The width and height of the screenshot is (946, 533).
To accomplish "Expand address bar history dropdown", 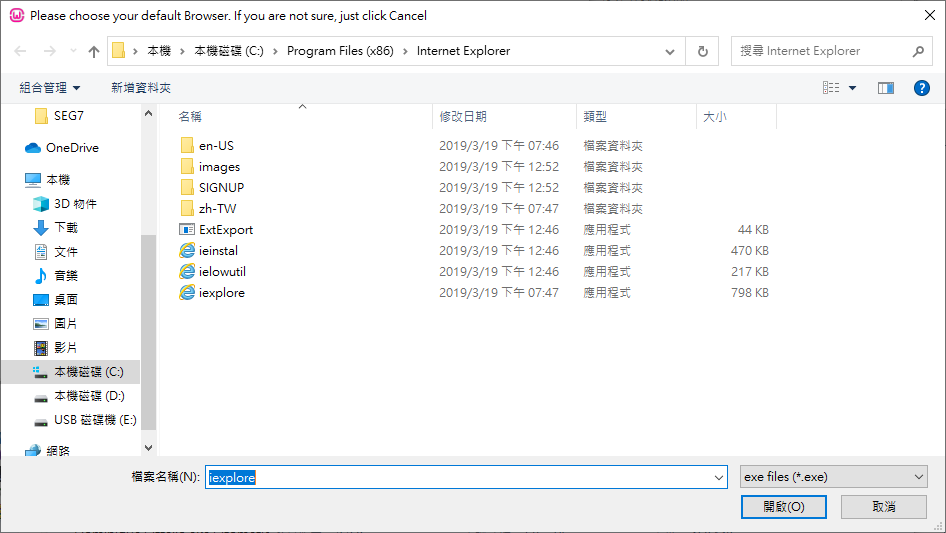I will (670, 51).
